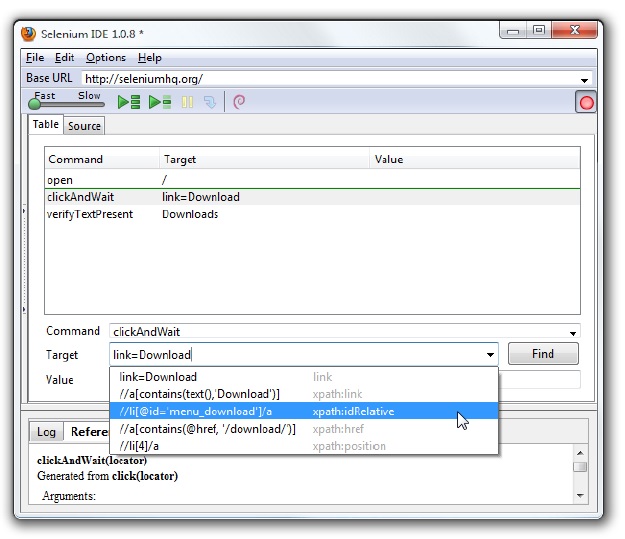Switch to the Source tab
625x539 pixels.
coord(84,126)
